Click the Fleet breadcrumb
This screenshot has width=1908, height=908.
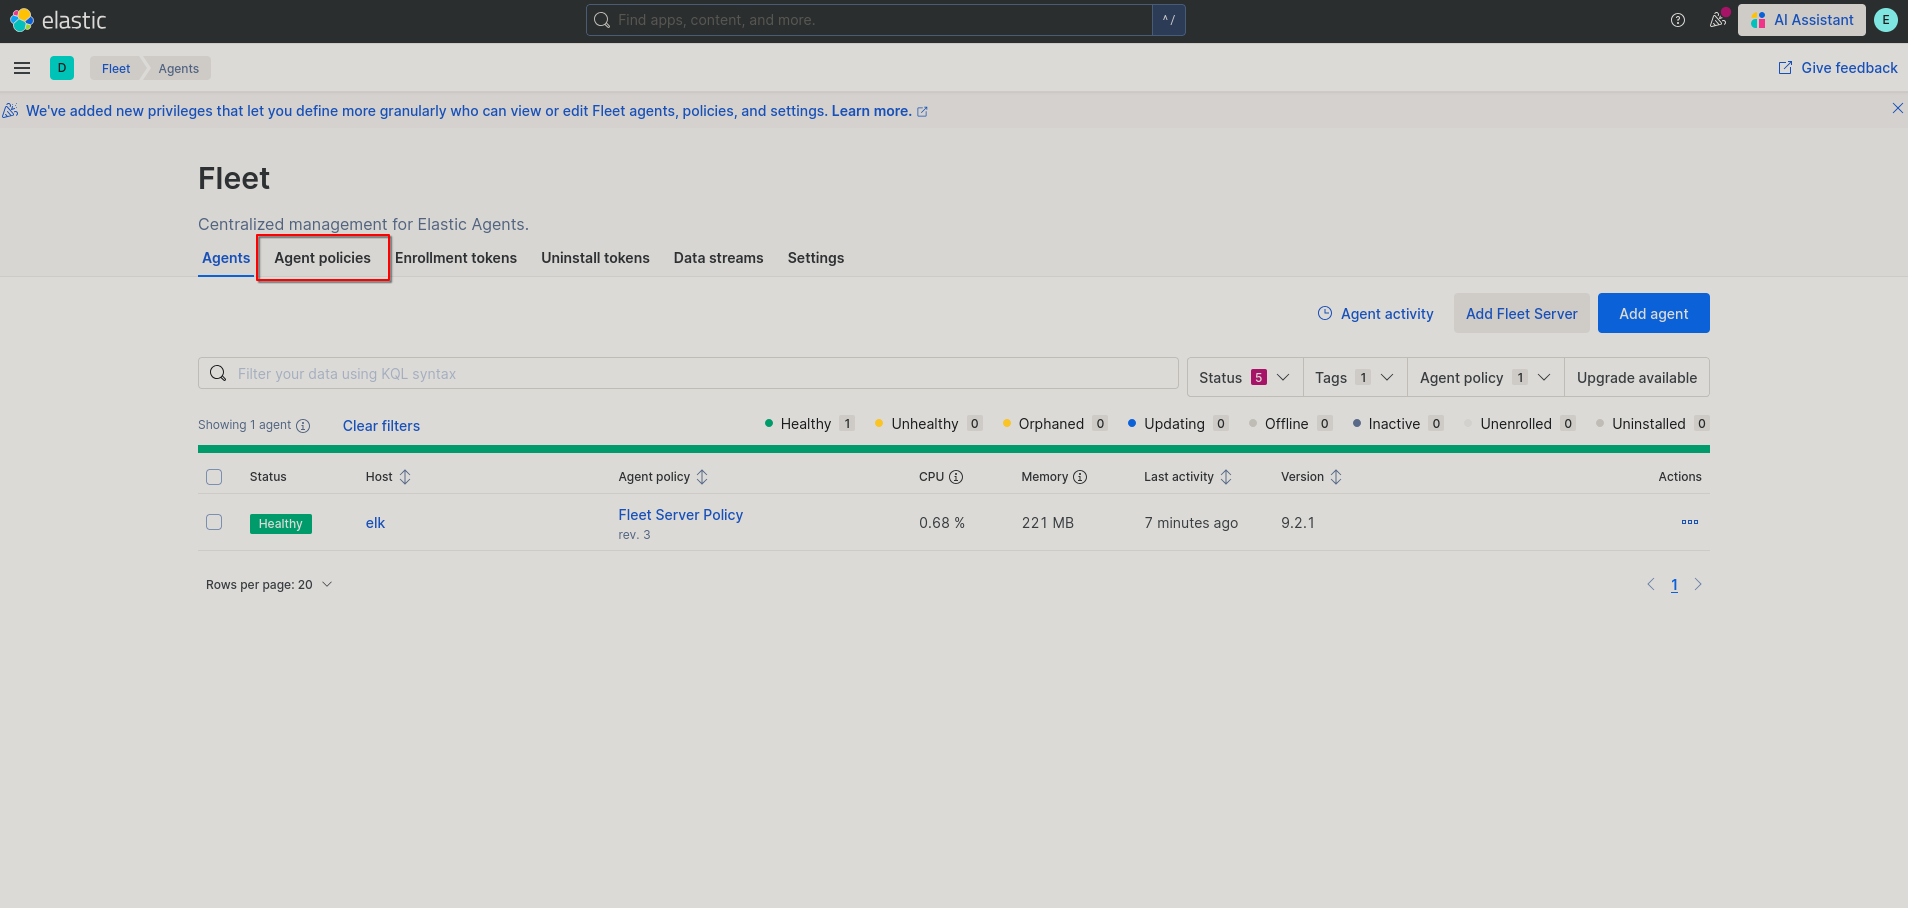[x=116, y=68]
